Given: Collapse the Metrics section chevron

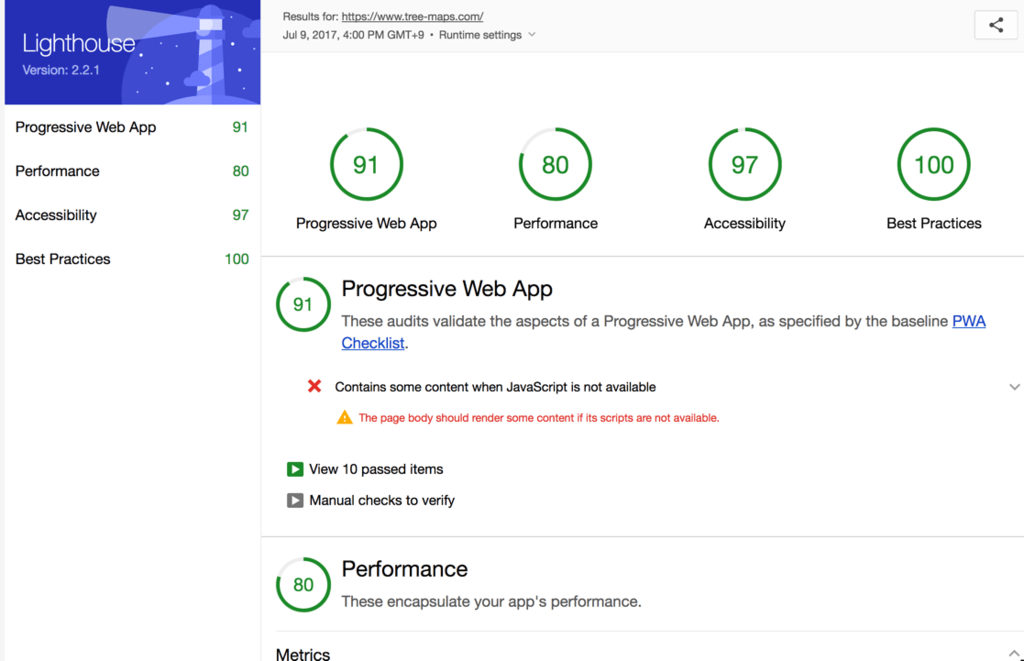Looking at the screenshot, I should point(1014,653).
